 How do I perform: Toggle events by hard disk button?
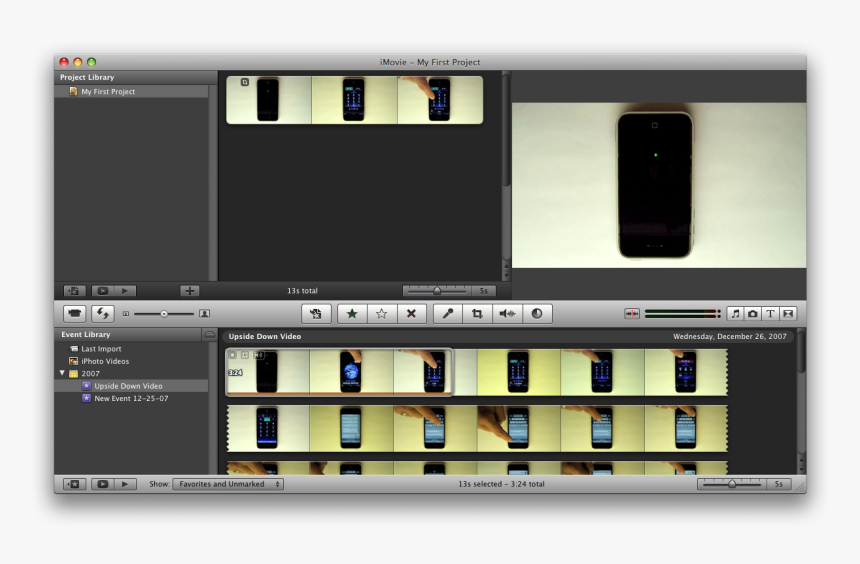210,334
